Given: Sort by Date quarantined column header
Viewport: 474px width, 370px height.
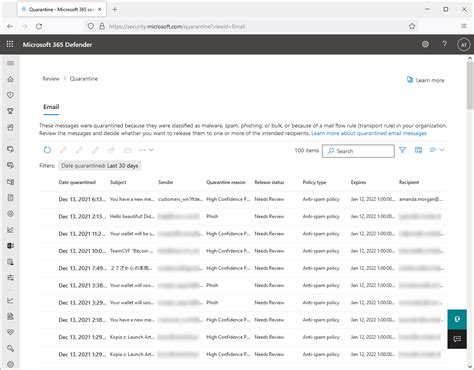Looking at the screenshot, I should (77, 182).
